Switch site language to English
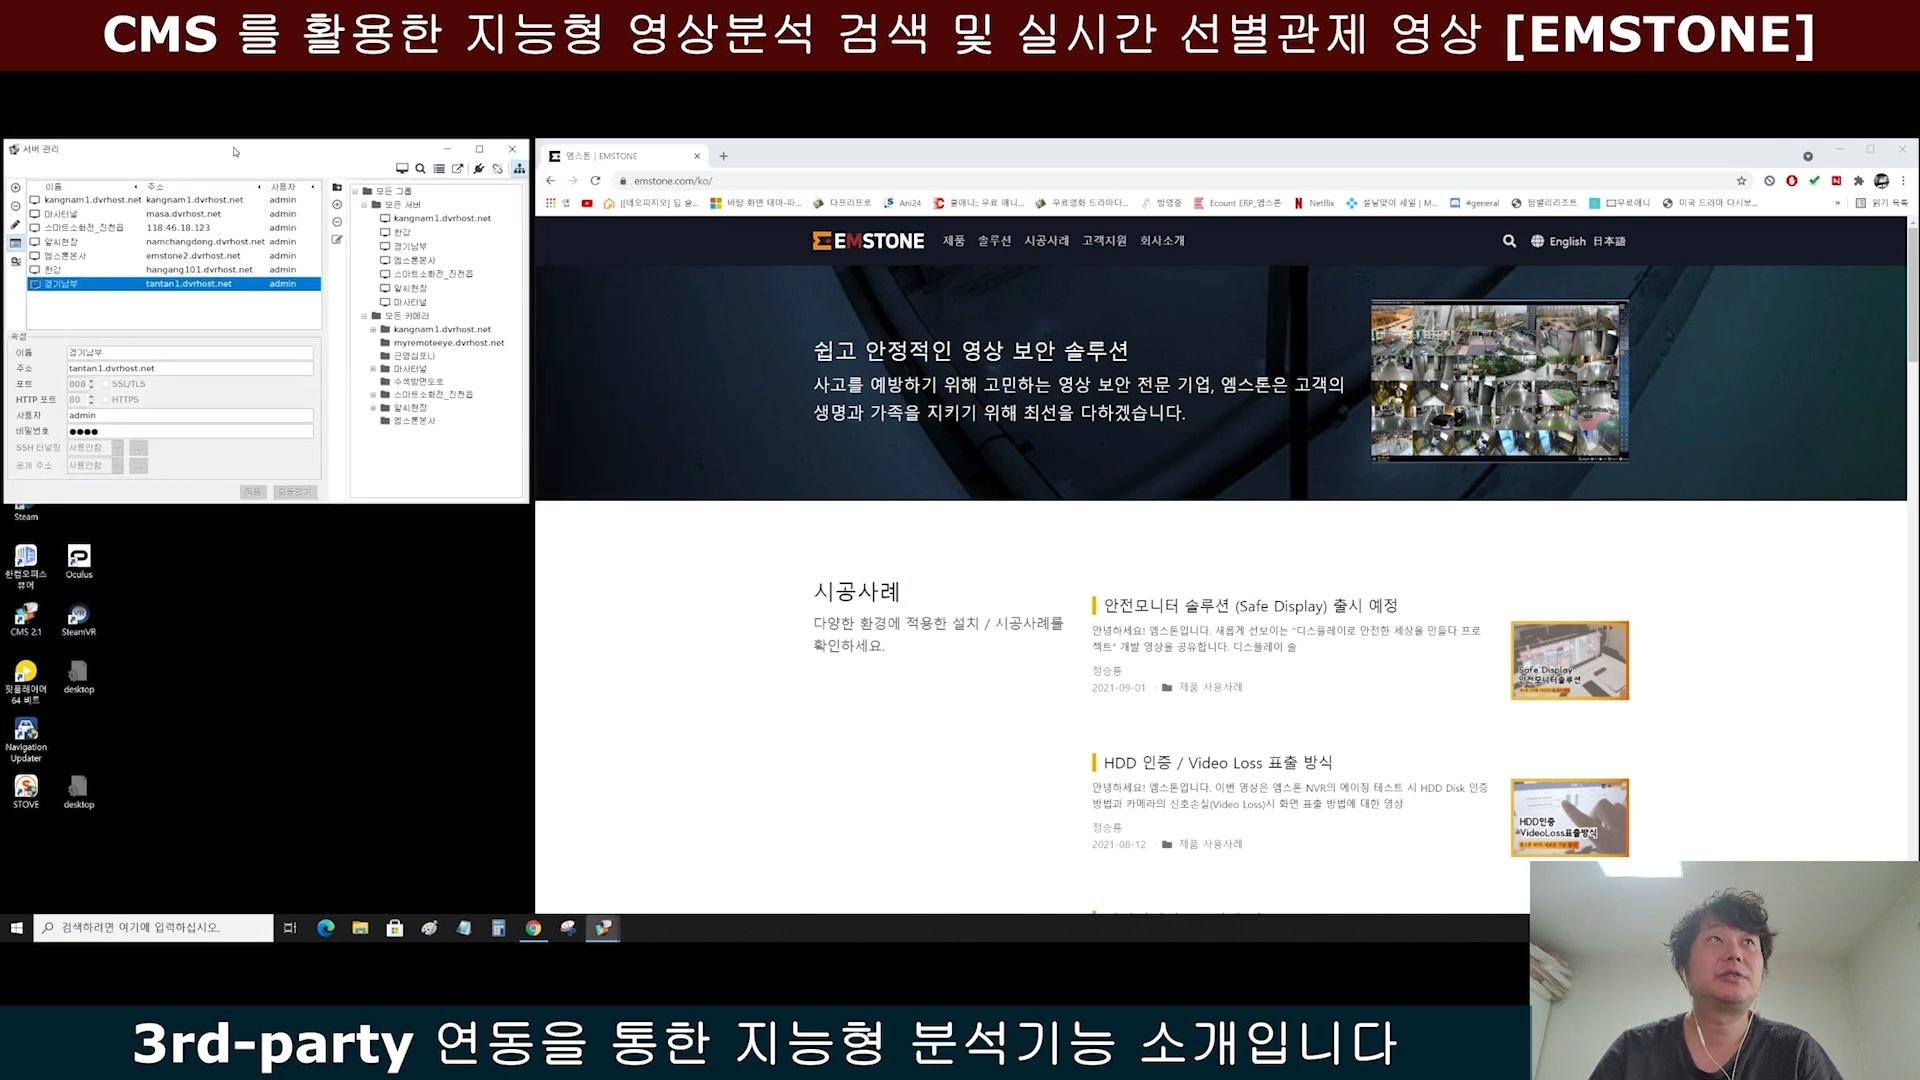This screenshot has width=1920, height=1080. [x=1567, y=242]
